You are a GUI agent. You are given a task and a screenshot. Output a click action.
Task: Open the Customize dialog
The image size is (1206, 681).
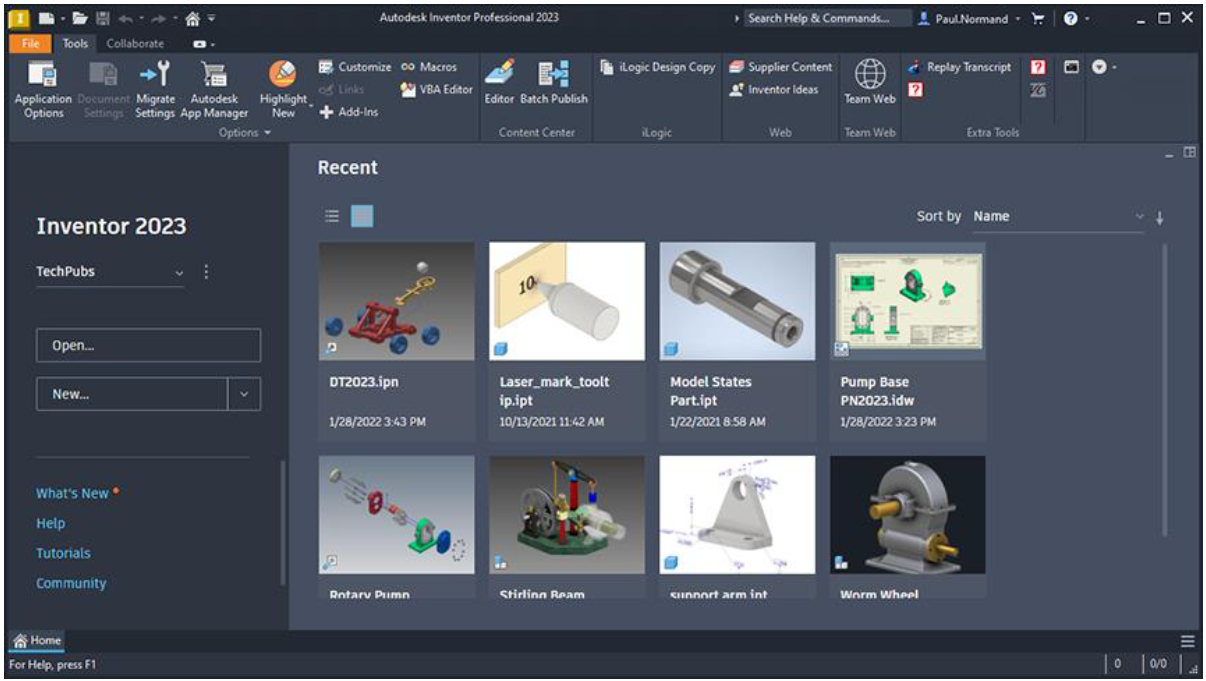coord(355,67)
